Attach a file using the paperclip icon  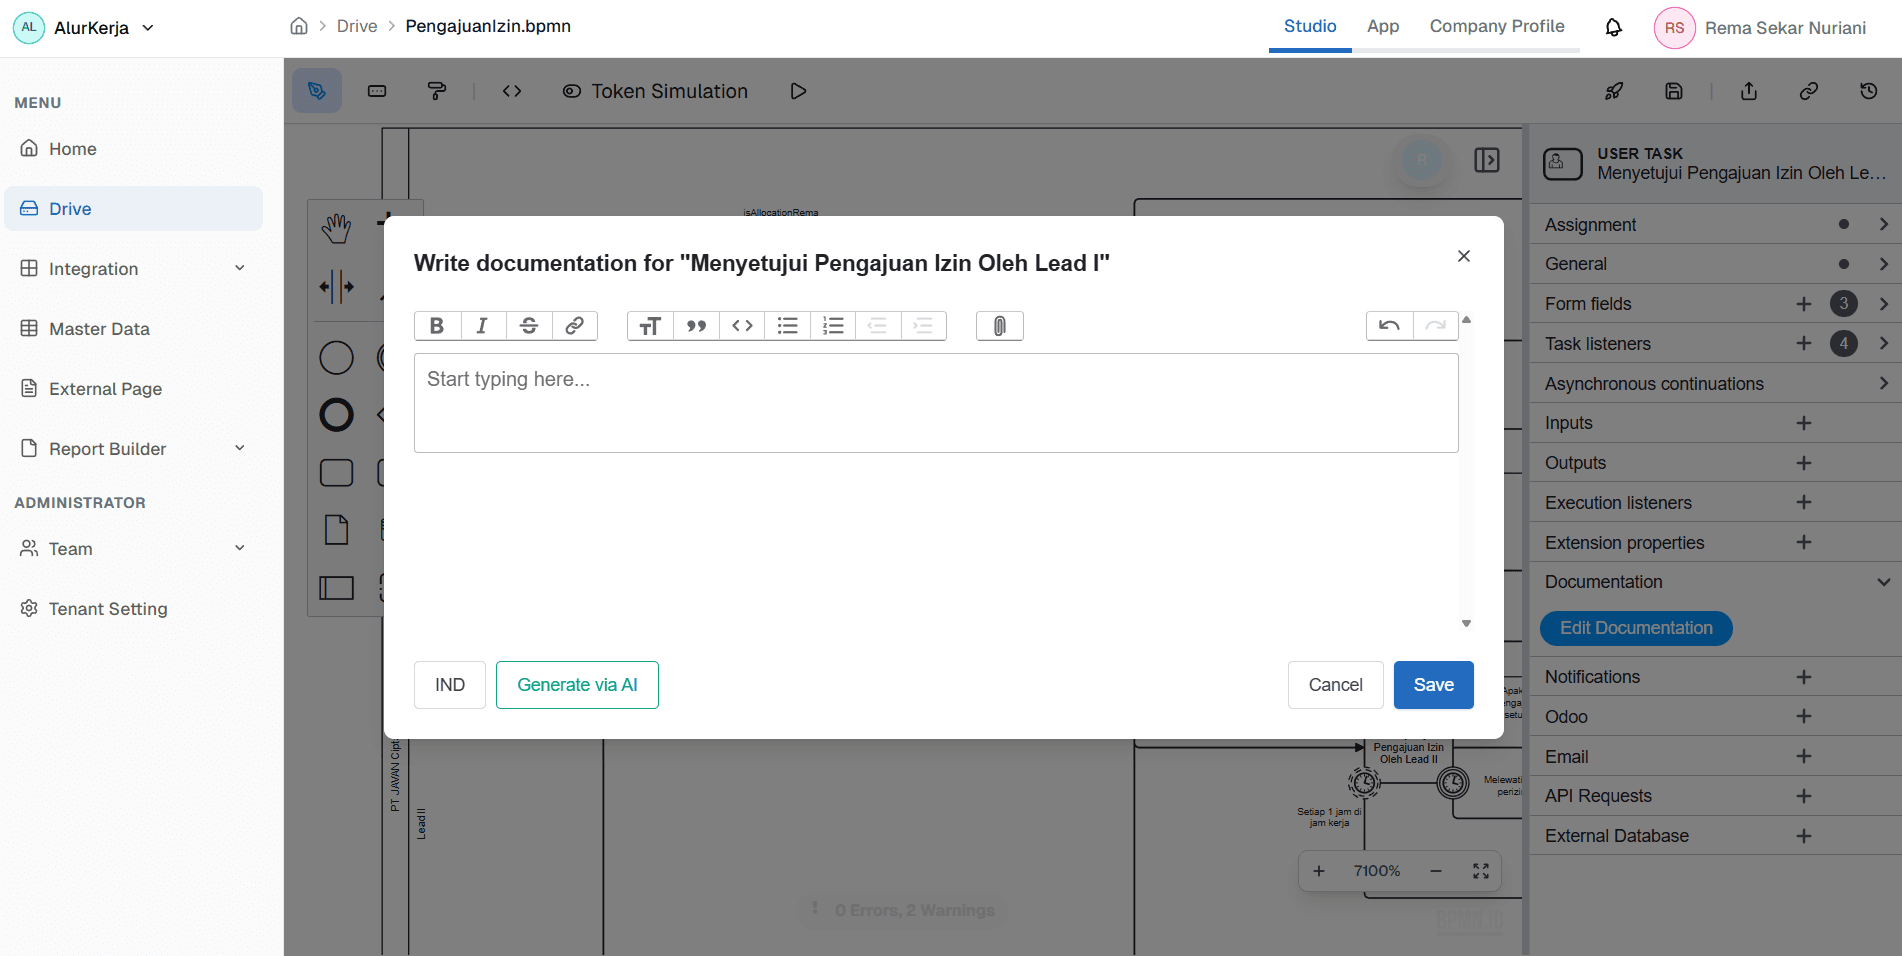[999, 325]
